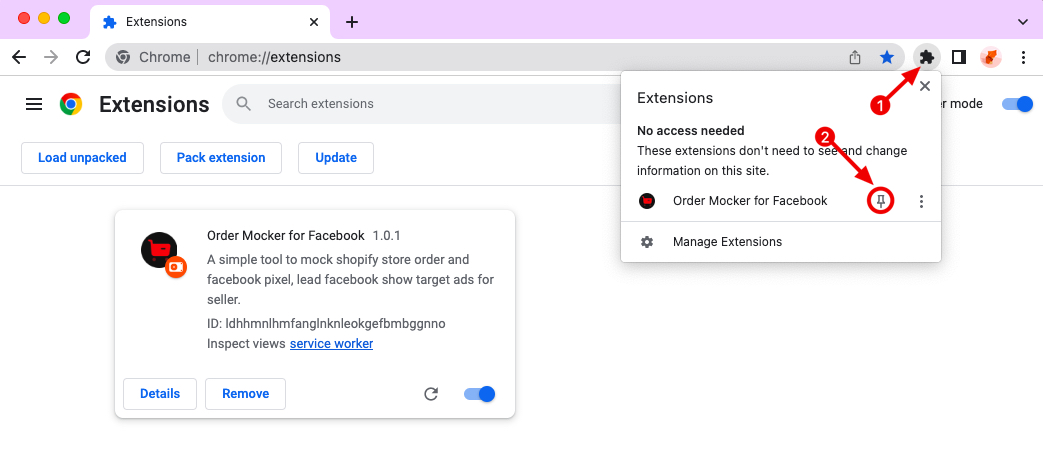The height and width of the screenshot is (469, 1043).
Task: Bookmark this tab with the star icon
Action: coord(887,57)
